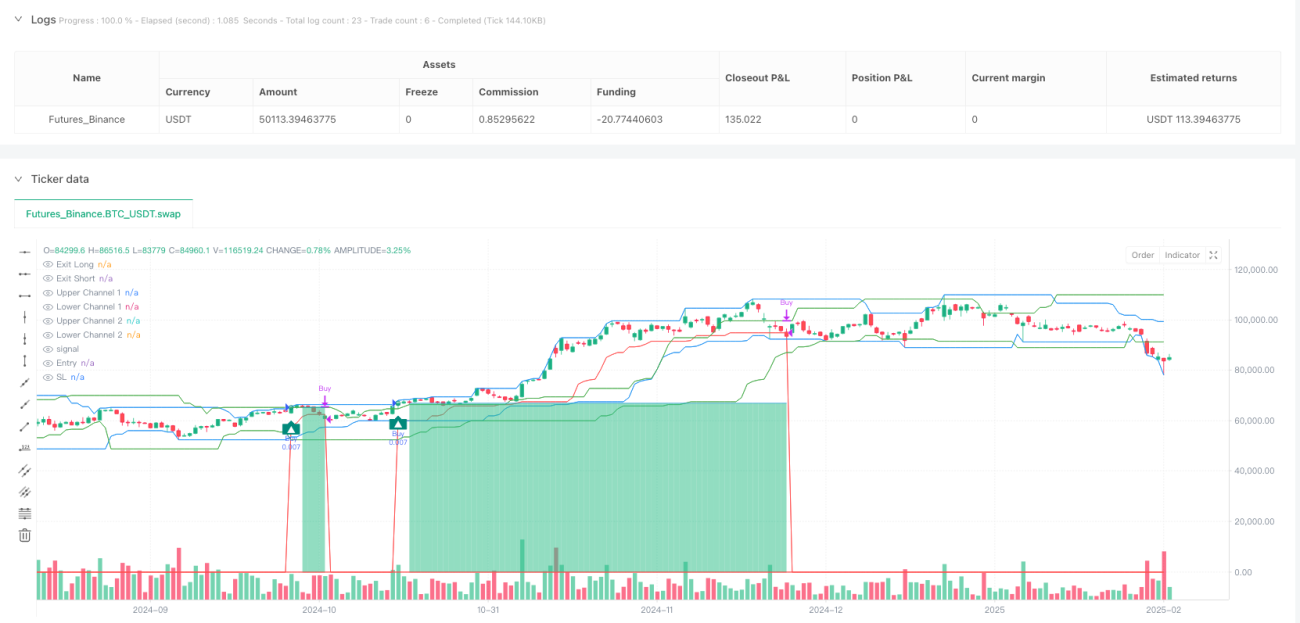Delete drawings with the trash icon
Viewport: 1300px width, 623px height.
[x=25, y=535]
